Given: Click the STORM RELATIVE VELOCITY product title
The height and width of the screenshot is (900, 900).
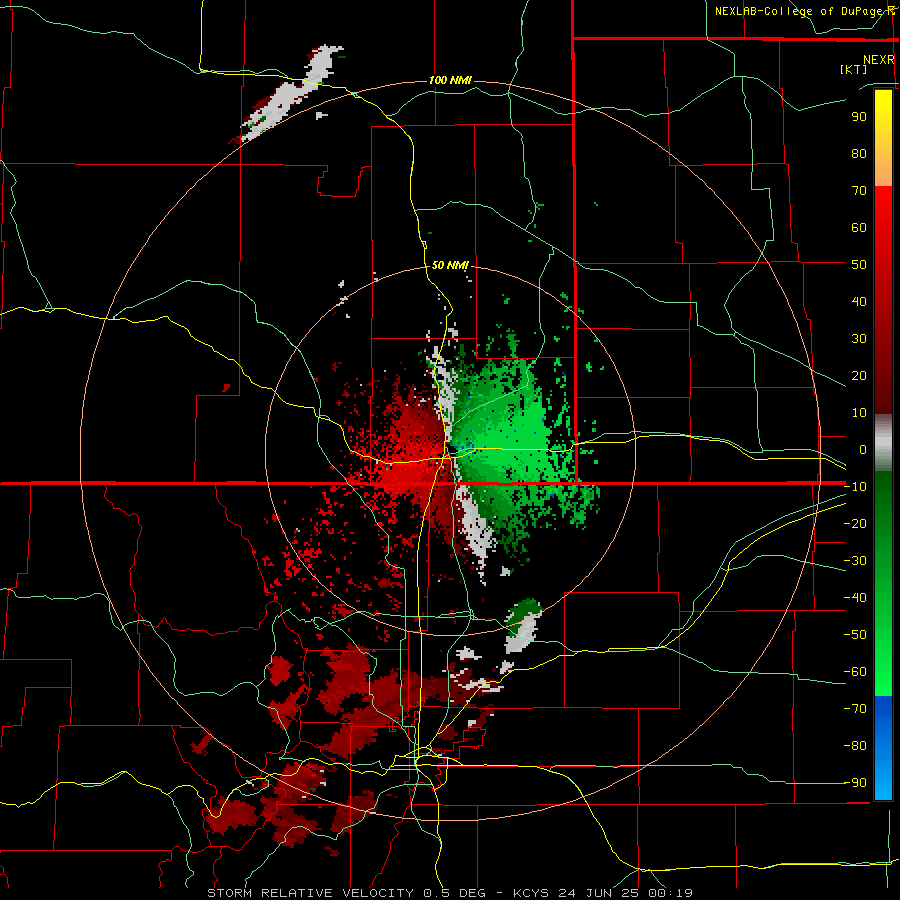Looking at the screenshot, I should (310, 893).
